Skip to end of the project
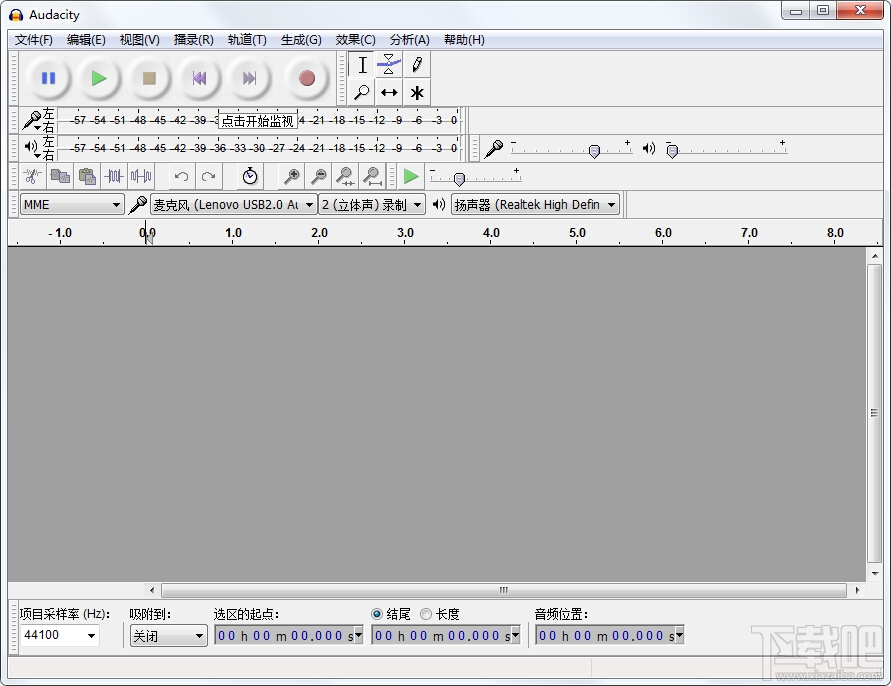891x686 pixels. (249, 78)
